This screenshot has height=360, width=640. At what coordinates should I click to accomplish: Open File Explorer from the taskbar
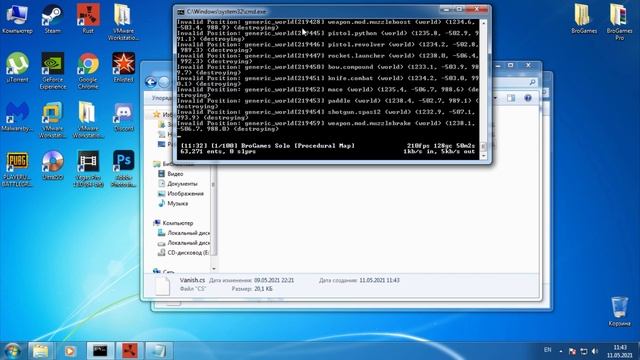pyautogui.click(x=40, y=351)
